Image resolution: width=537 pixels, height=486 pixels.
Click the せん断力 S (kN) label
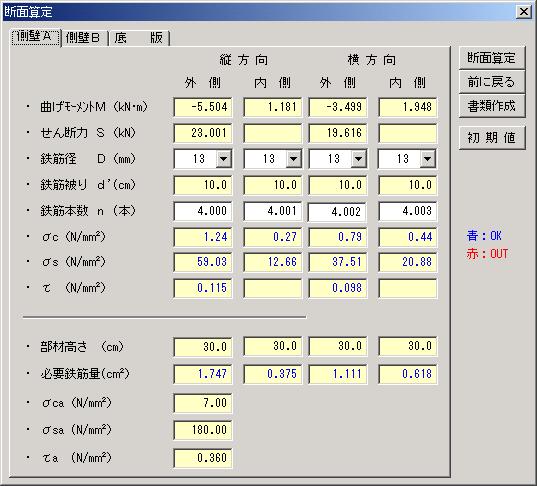coord(88,133)
